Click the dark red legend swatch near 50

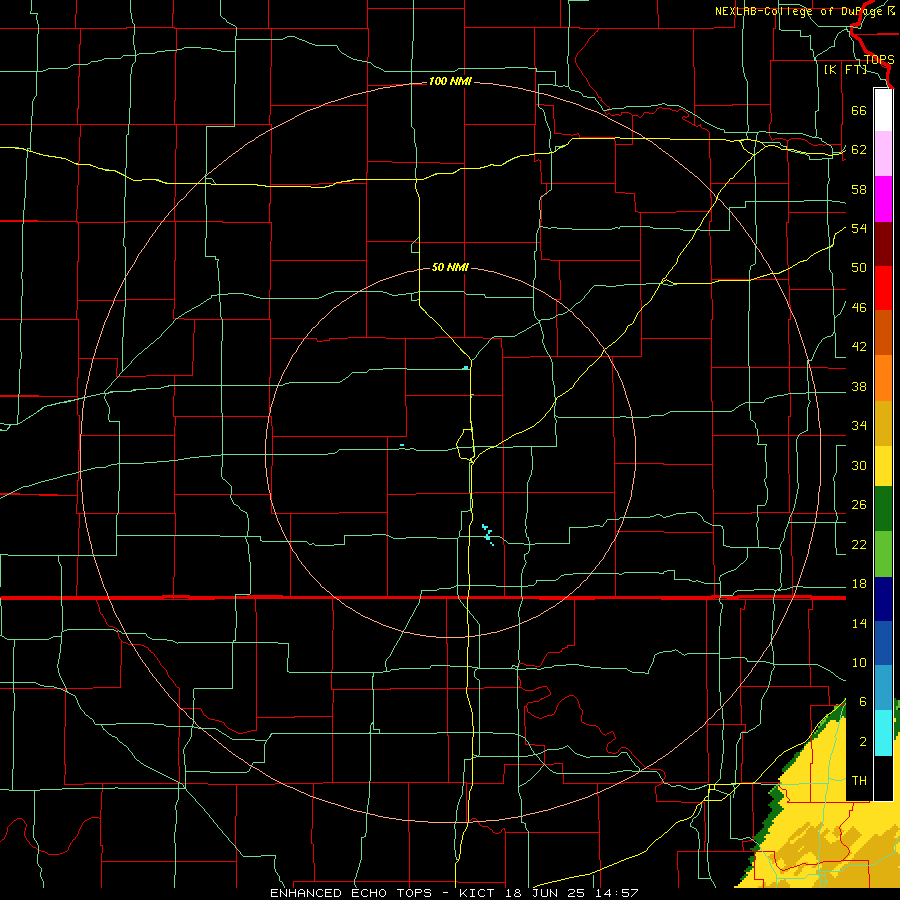pos(883,244)
